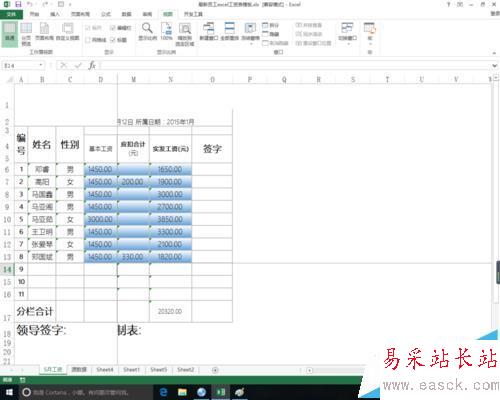Open Customize Quick Access Toolbar dropdown

[x=70, y=4]
